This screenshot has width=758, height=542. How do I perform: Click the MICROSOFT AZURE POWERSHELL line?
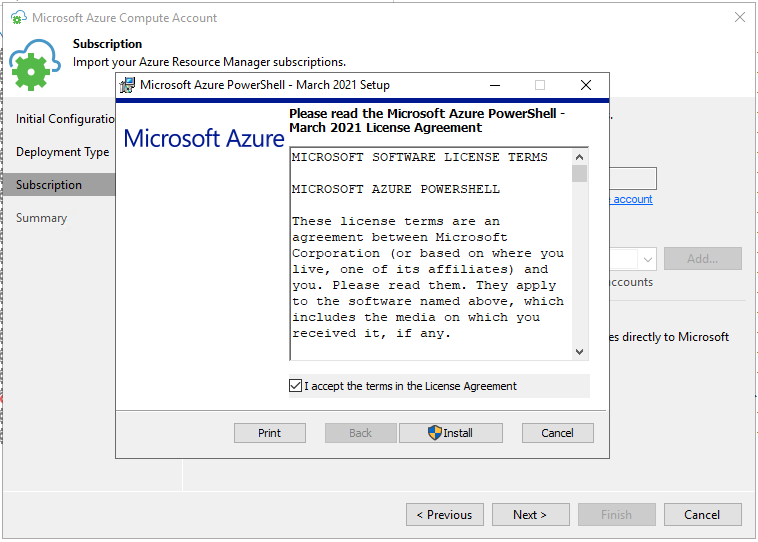395,189
